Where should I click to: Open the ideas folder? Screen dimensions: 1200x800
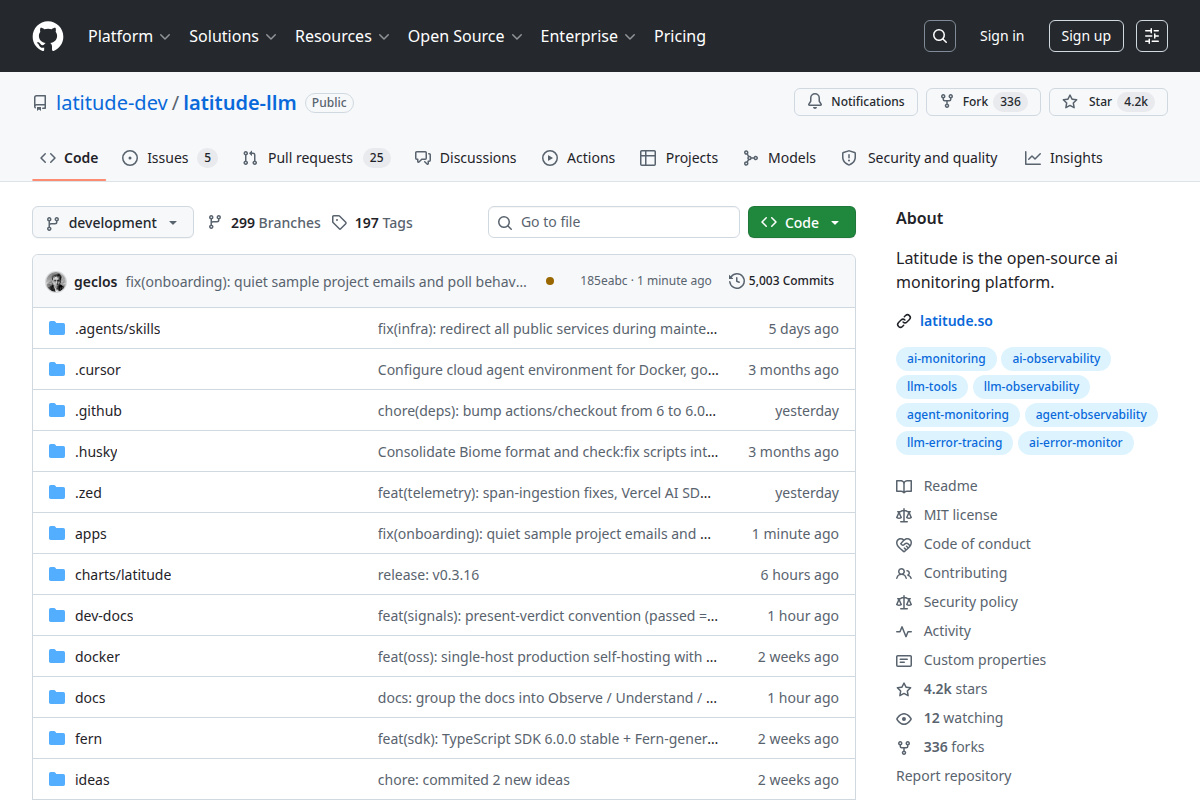click(x=92, y=780)
